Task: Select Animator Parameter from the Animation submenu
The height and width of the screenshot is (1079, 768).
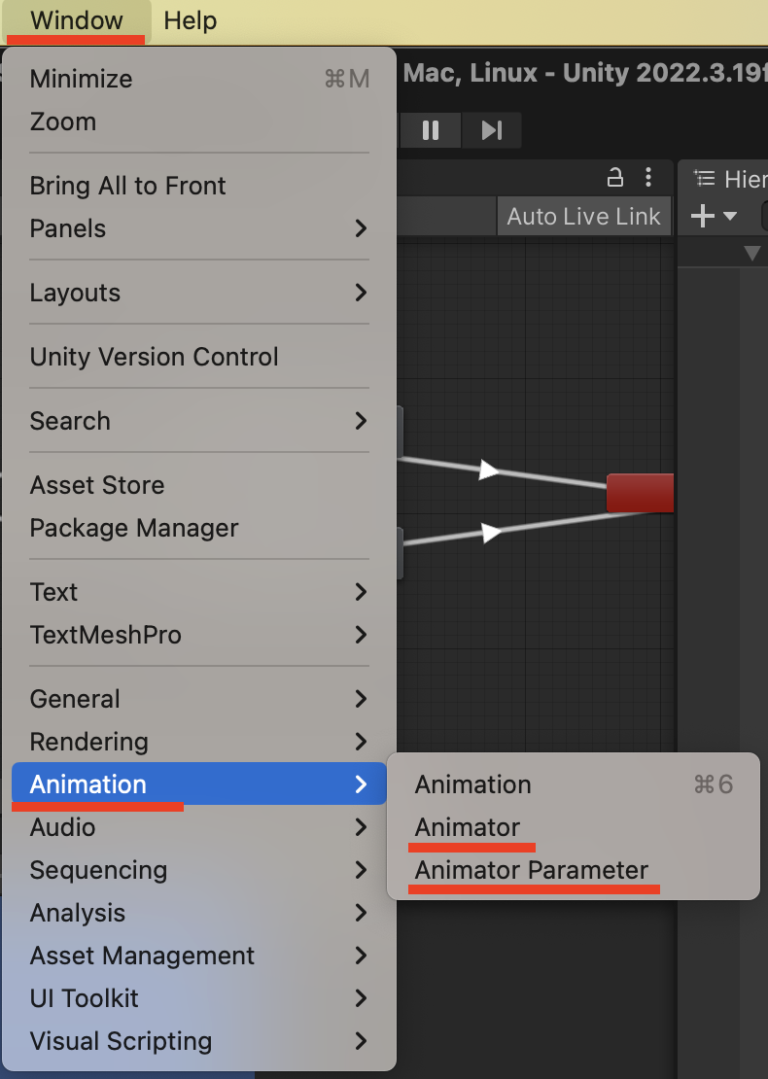Action: (x=533, y=870)
